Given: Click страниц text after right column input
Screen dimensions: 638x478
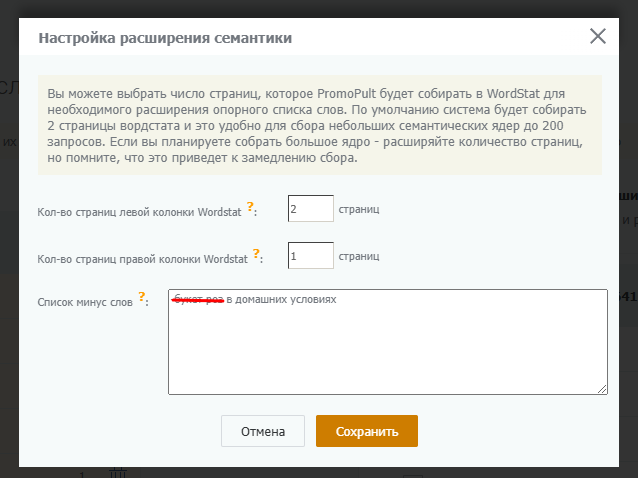Looking at the screenshot, I should click(359, 256).
